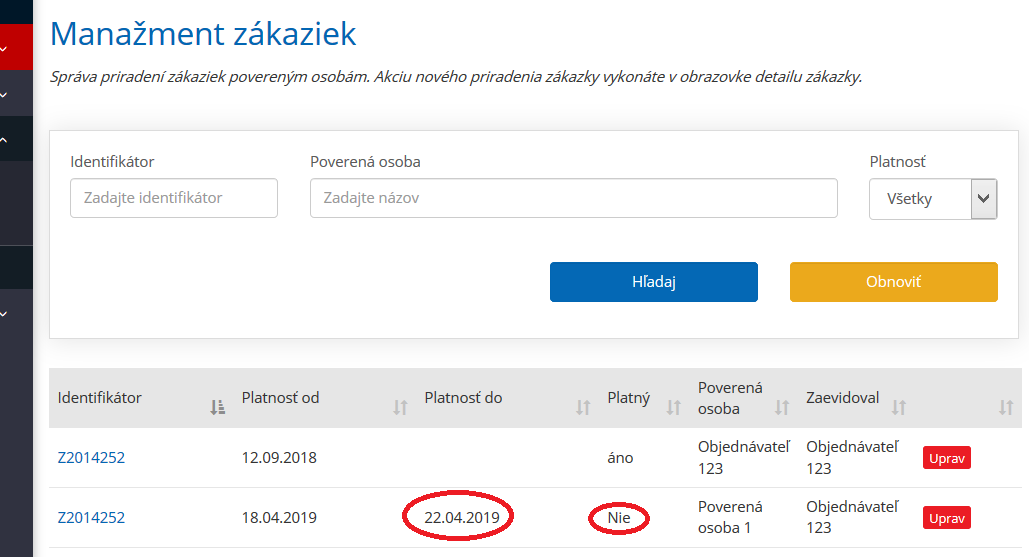
Task: Sort by Platný column icon
Action: click(673, 407)
